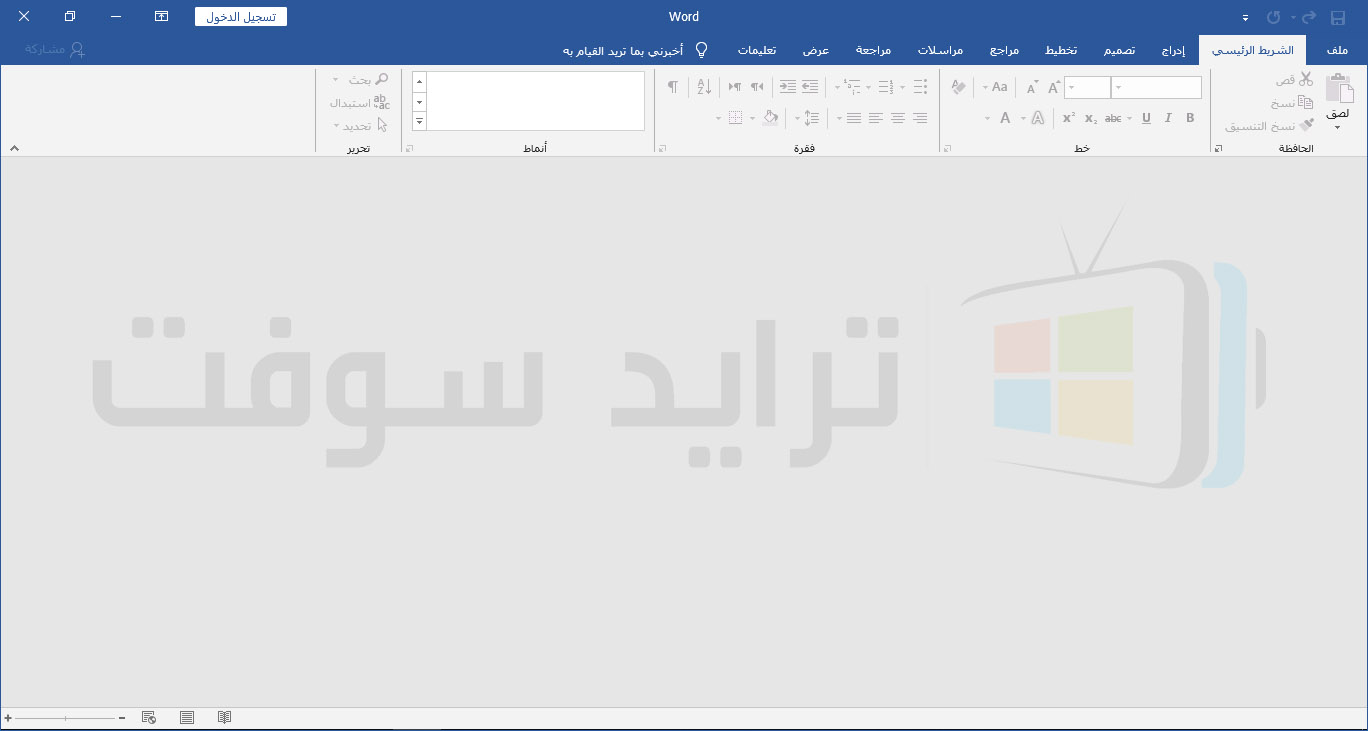Toggle Subscript x₂
The image size is (1368, 731).
[1091, 118]
